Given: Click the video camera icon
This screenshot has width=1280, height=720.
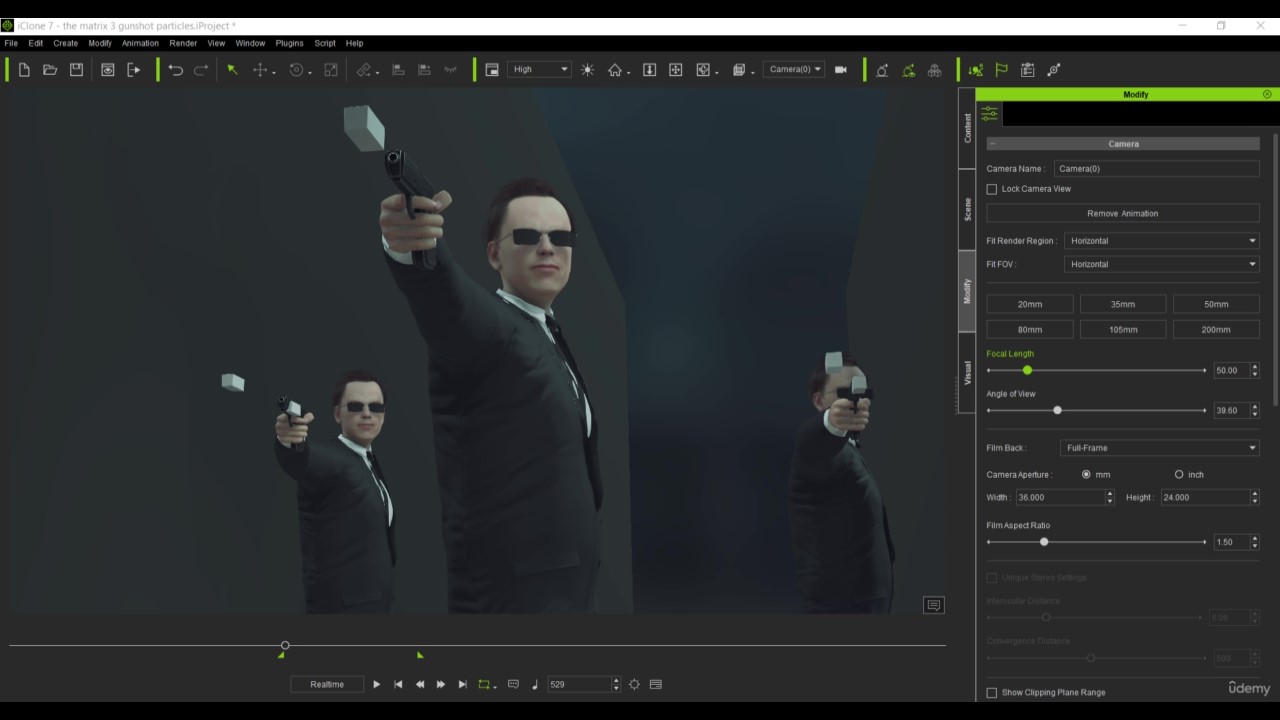Looking at the screenshot, I should point(841,70).
